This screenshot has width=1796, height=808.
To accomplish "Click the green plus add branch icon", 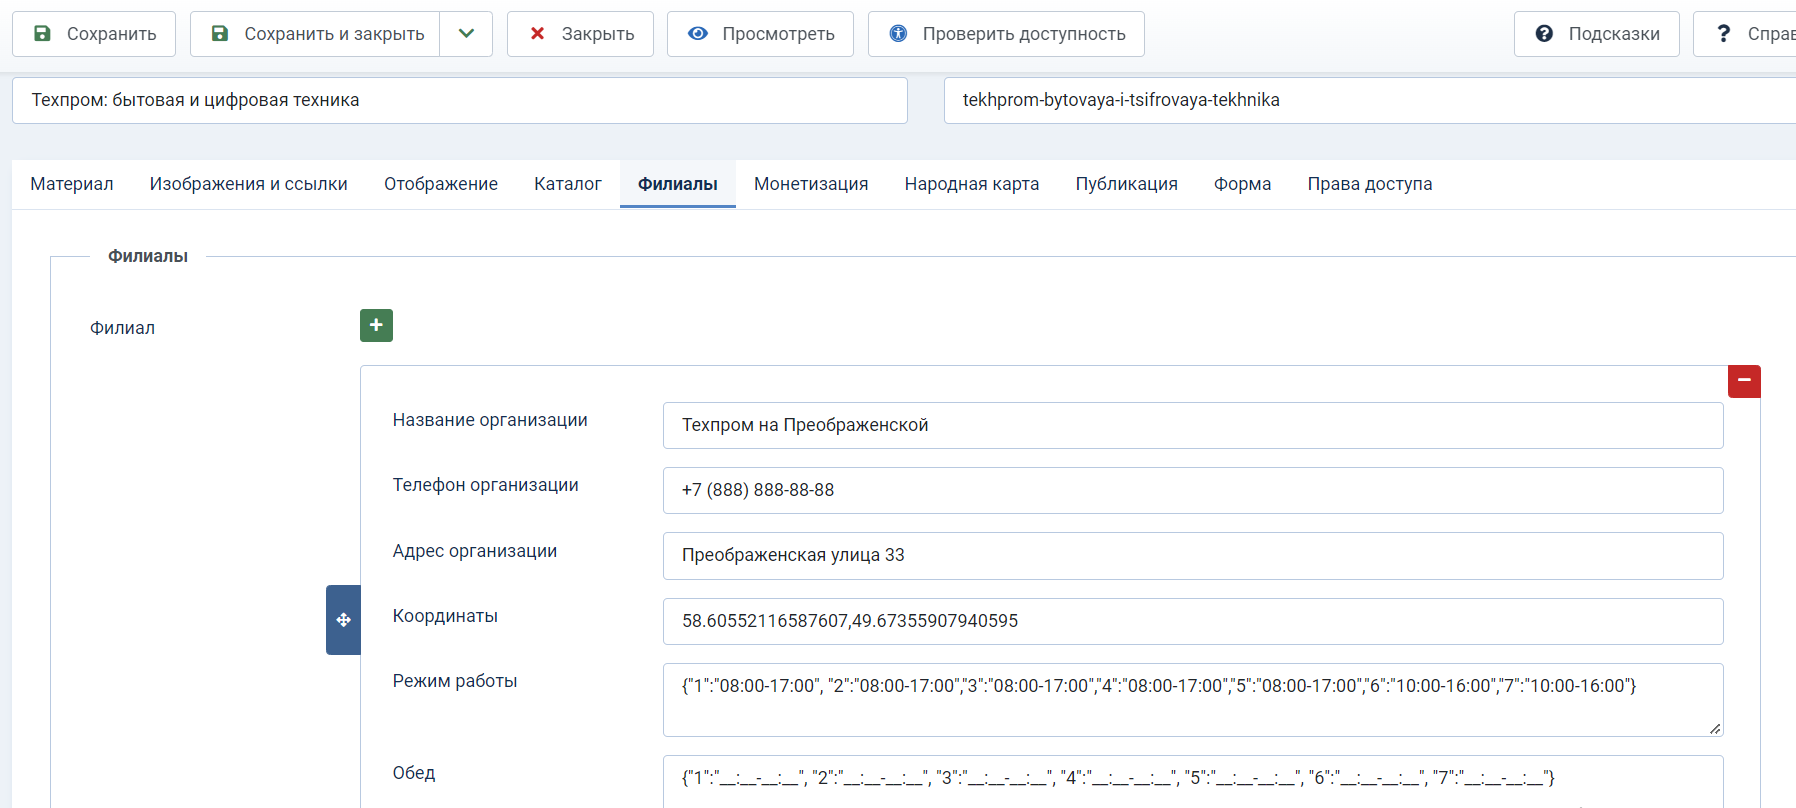I will [x=376, y=325].
